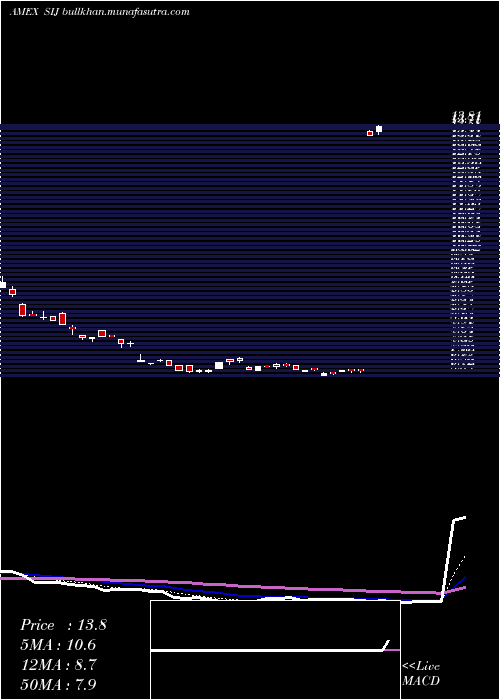Viewport: 500px width, 700px height.
Task: Click the '12MA : 8.7' label
Action: 58,664
